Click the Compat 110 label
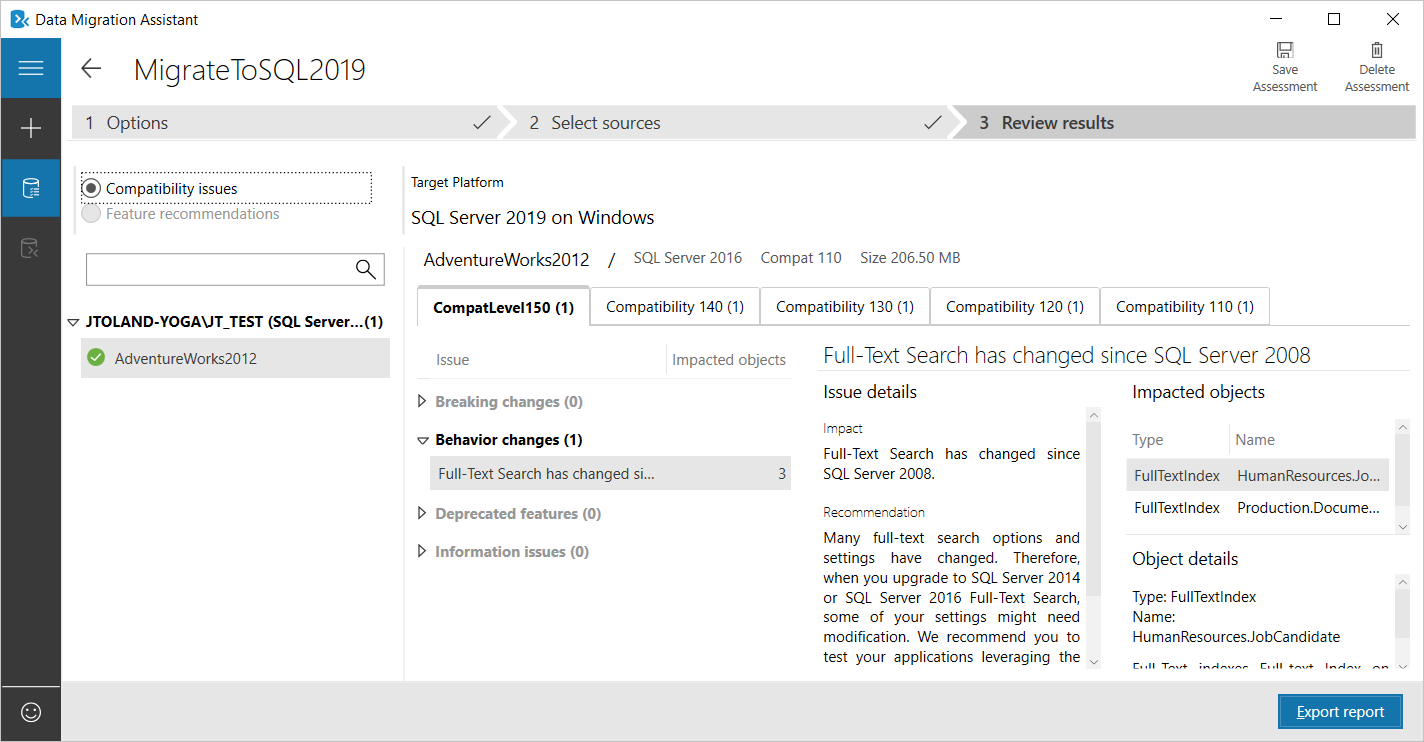This screenshot has height=742, width=1424. (801, 258)
